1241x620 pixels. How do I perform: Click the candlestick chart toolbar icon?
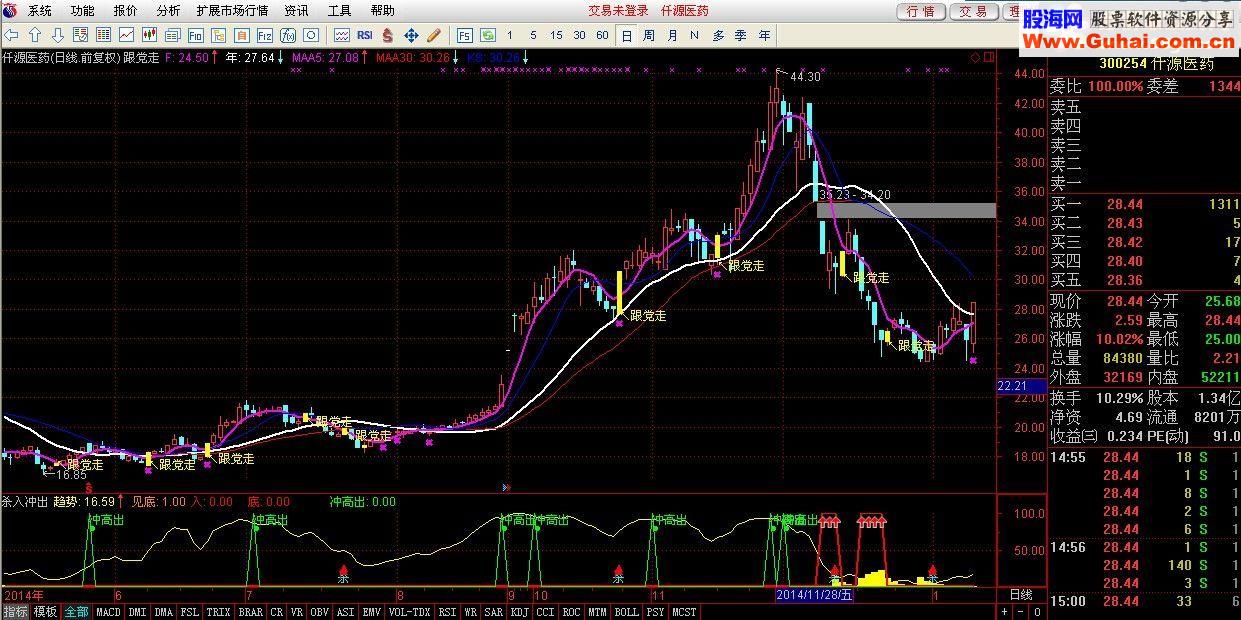(x=148, y=35)
